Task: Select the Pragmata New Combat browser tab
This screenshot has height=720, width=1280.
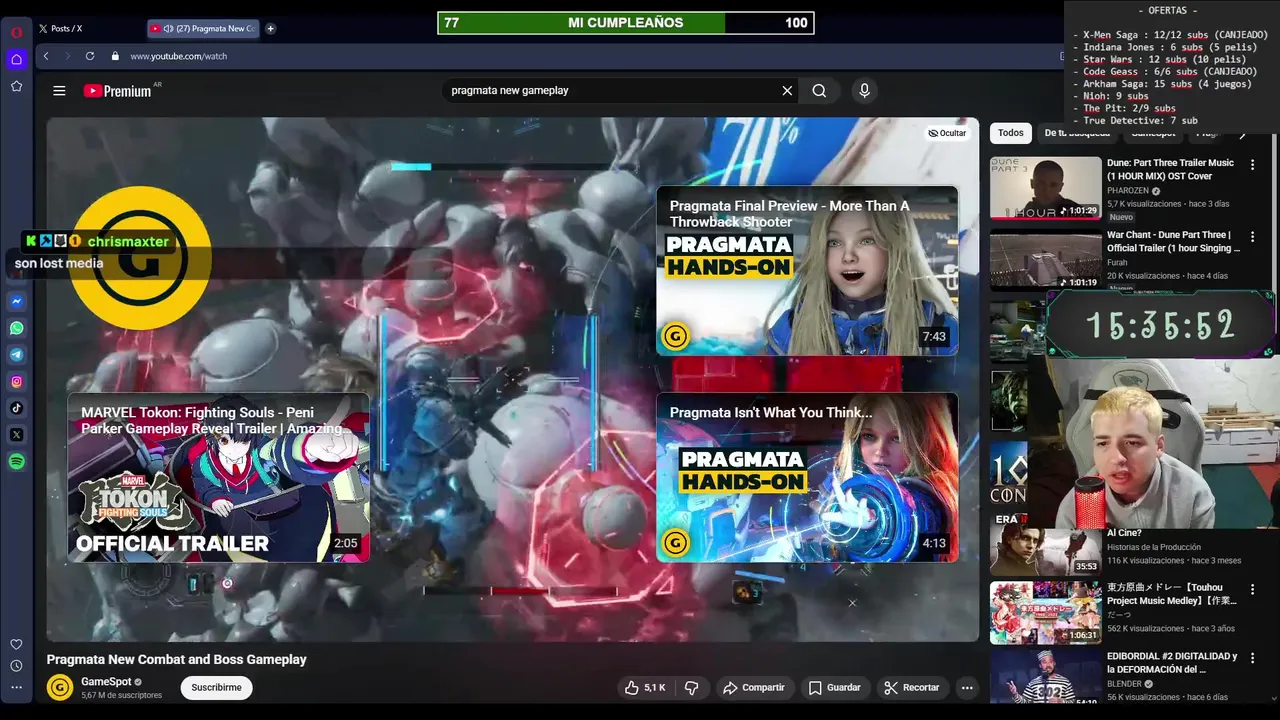Action: 205,29
